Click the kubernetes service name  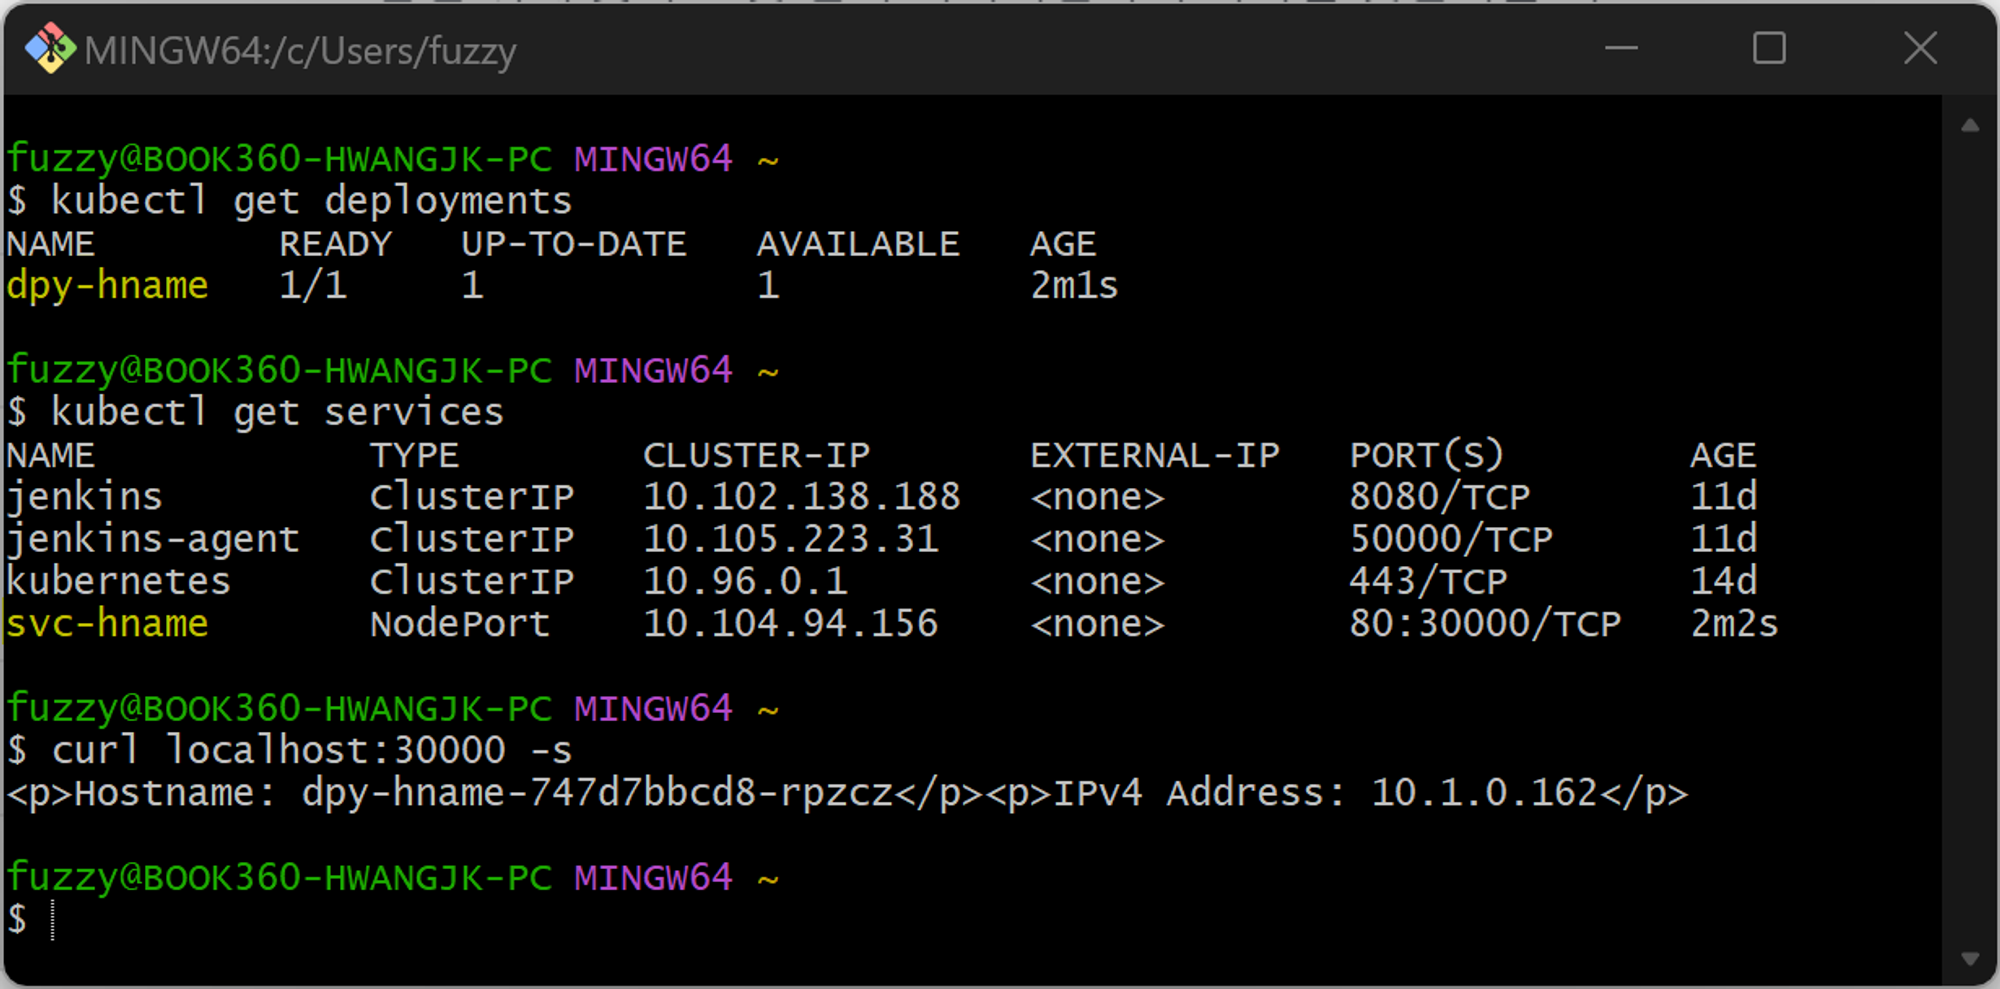pyautogui.click(x=119, y=581)
